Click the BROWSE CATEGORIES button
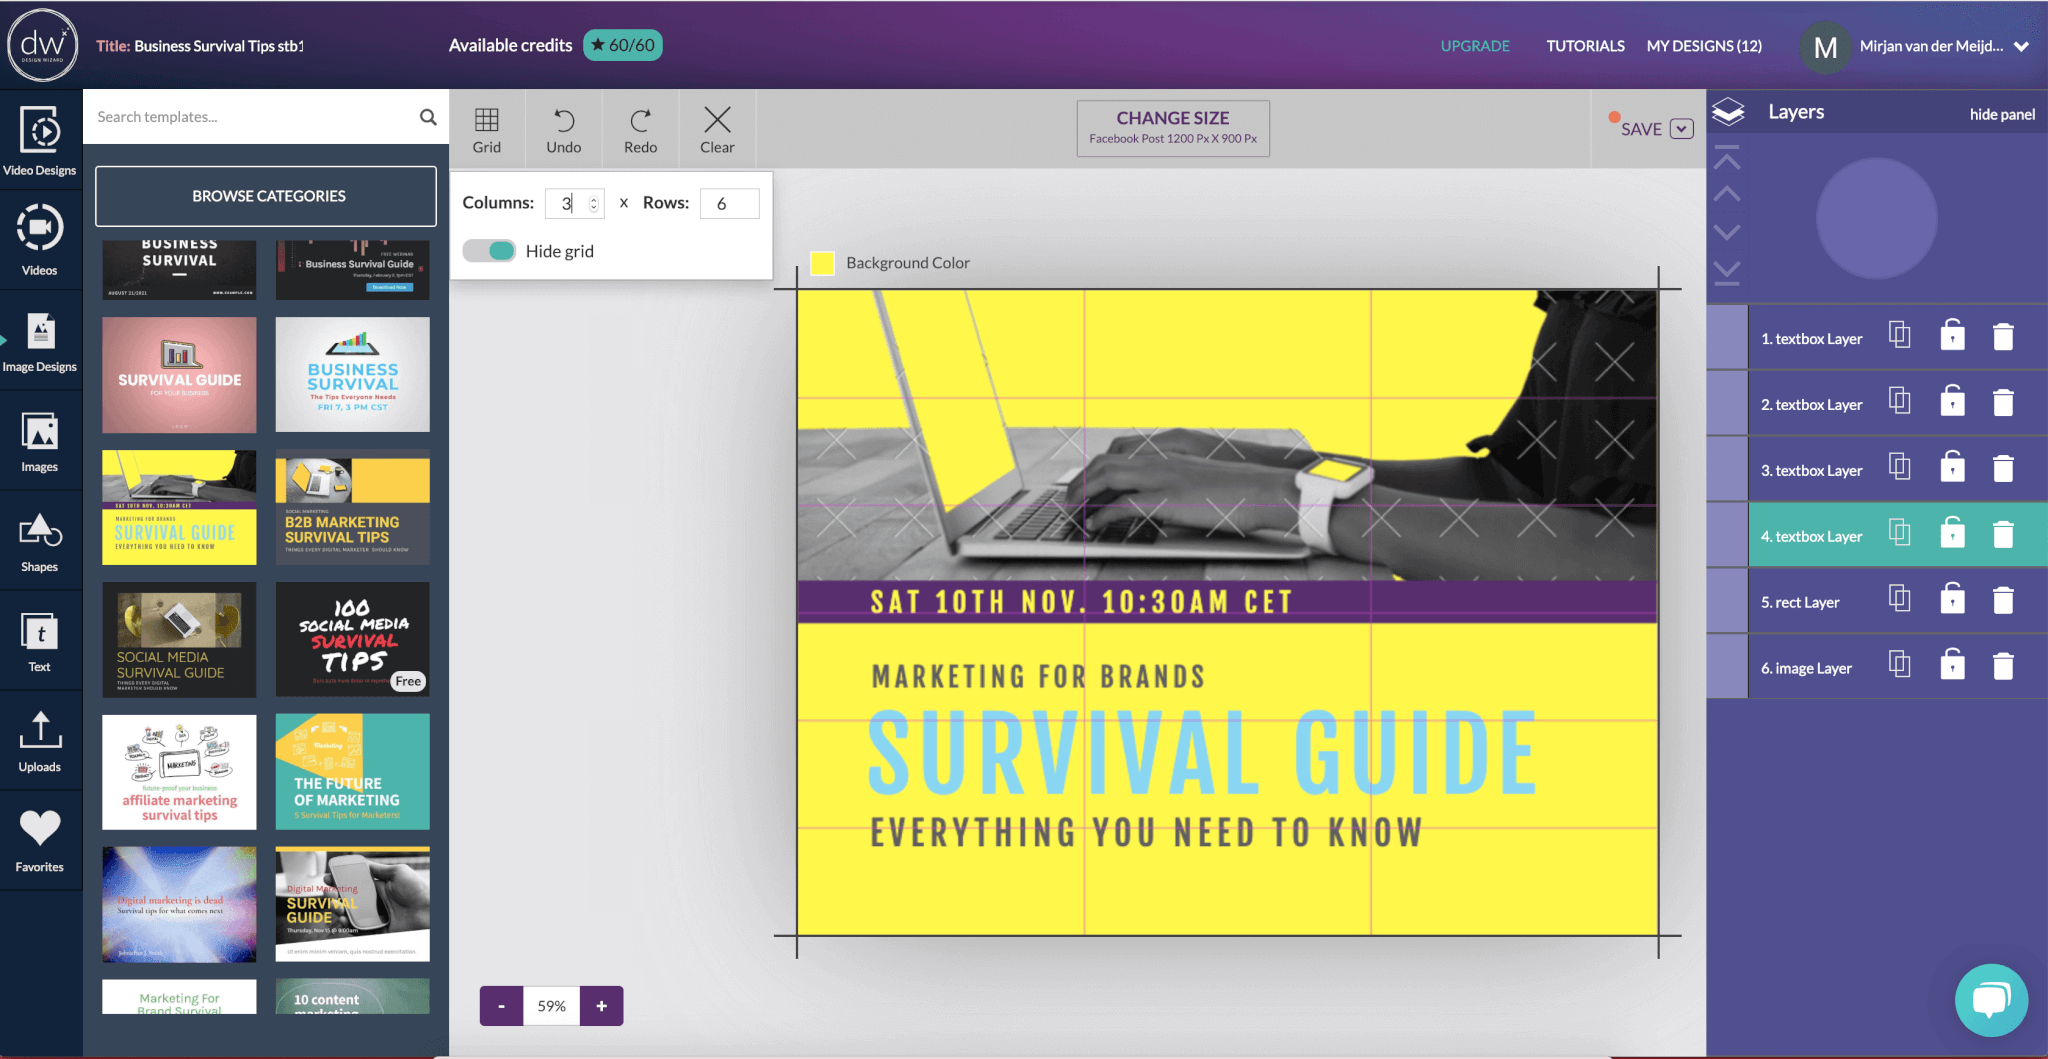2048x1059 pixels. point(267,196)
